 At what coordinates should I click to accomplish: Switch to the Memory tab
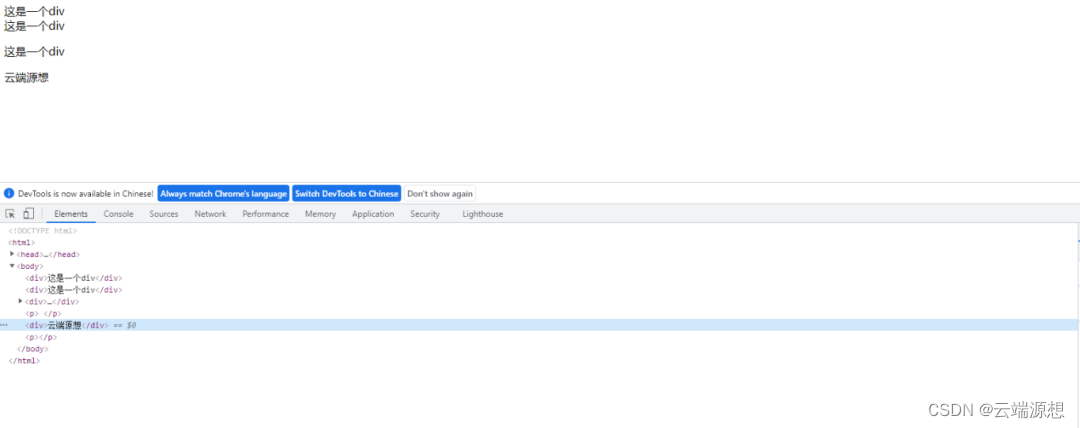coord(320,214)
